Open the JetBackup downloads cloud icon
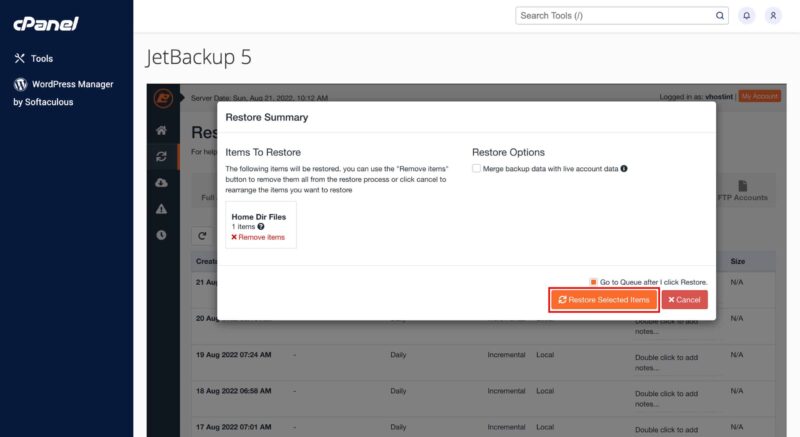The width and height of the screenshot is (800, 437). pos(161,183)
